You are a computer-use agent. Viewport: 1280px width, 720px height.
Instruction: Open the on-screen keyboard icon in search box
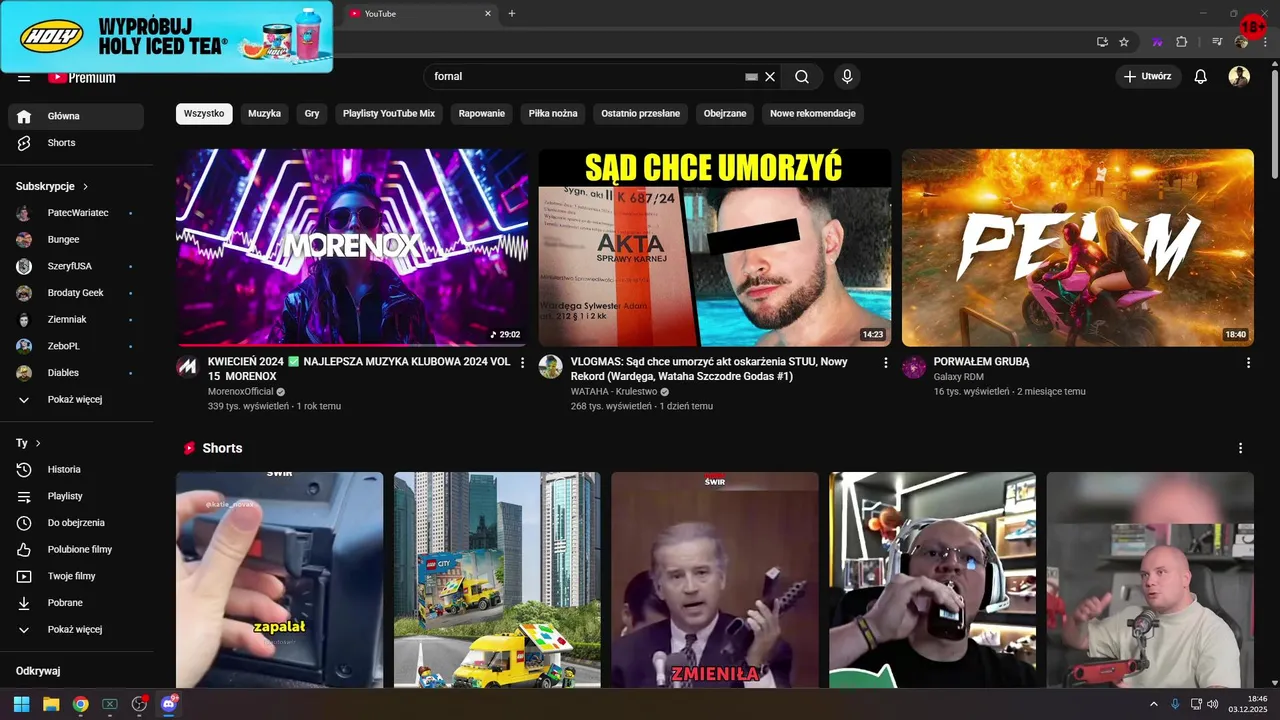tap(752, 76)
